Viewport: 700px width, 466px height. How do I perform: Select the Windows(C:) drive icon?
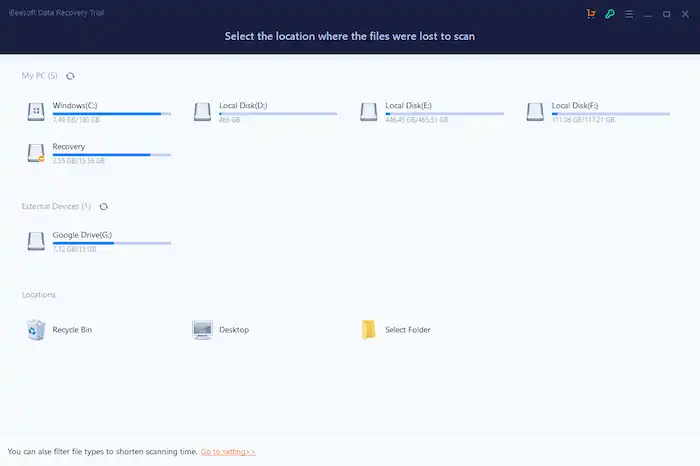(36, 111)
